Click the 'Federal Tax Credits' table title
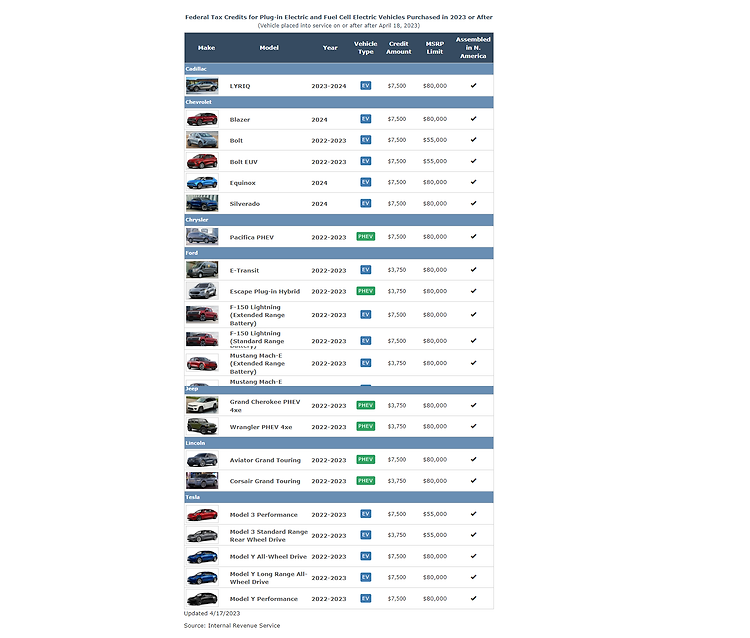This screenshot has width=750, height=638. [339, 17]
